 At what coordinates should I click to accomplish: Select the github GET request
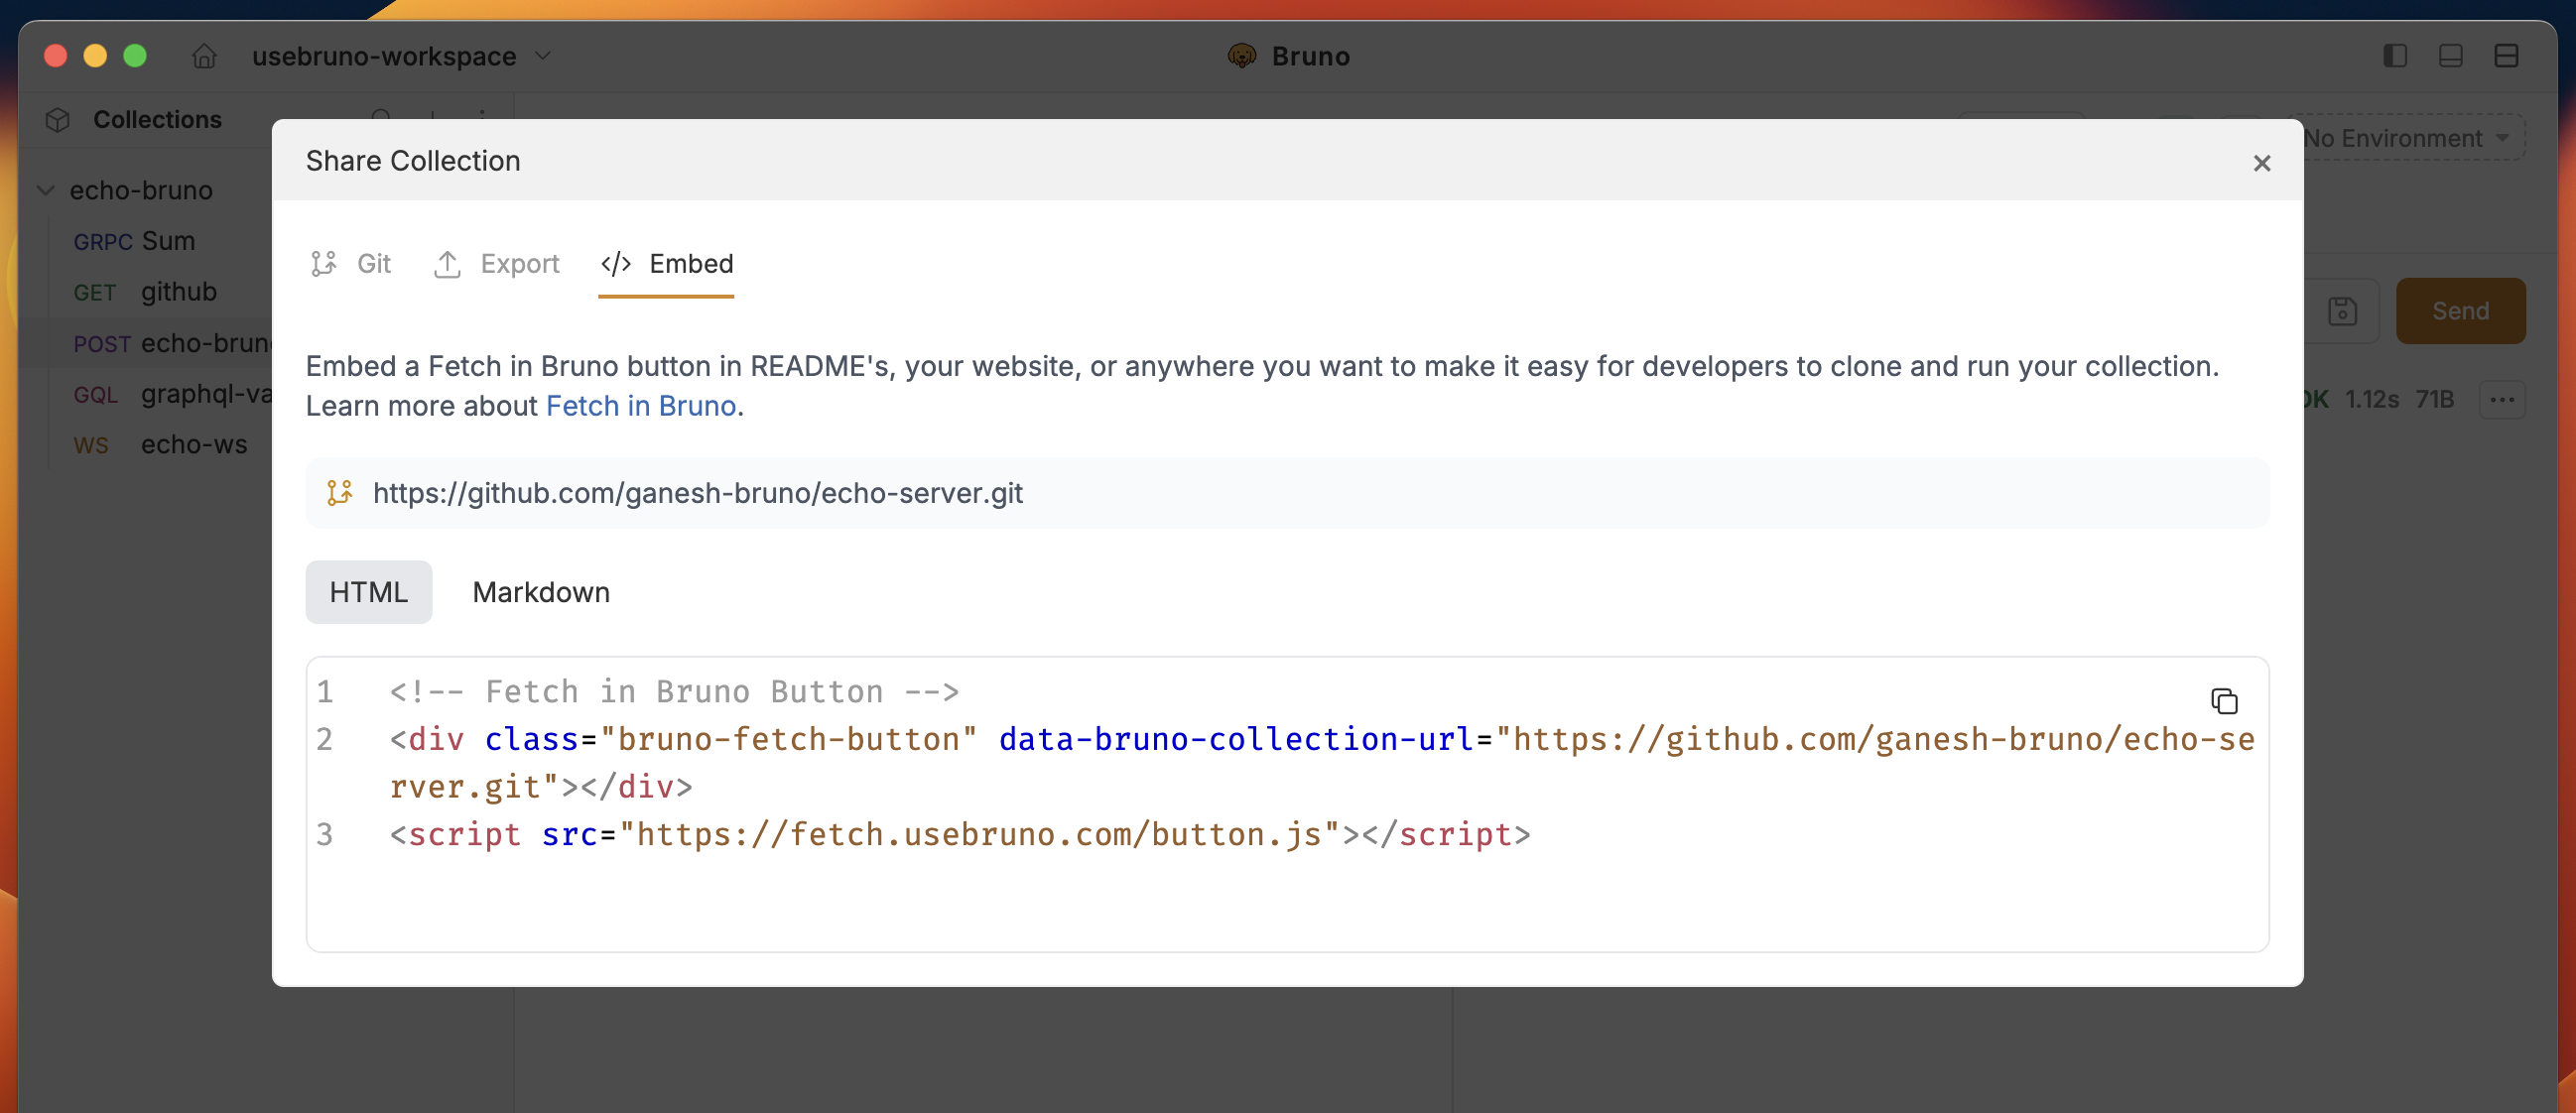click(x=178, y=292)
